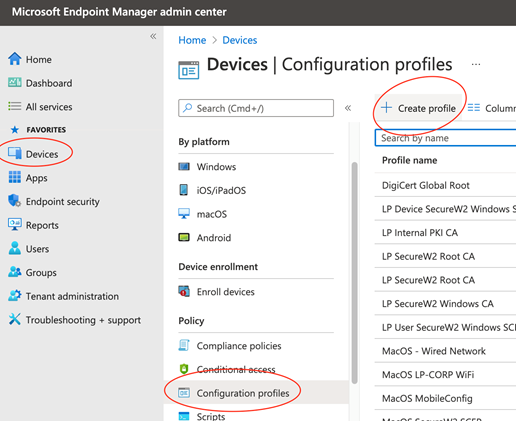
Task: Click the Home house icon in sidebar
Action: pyautogui.click(x=15, y=59)
